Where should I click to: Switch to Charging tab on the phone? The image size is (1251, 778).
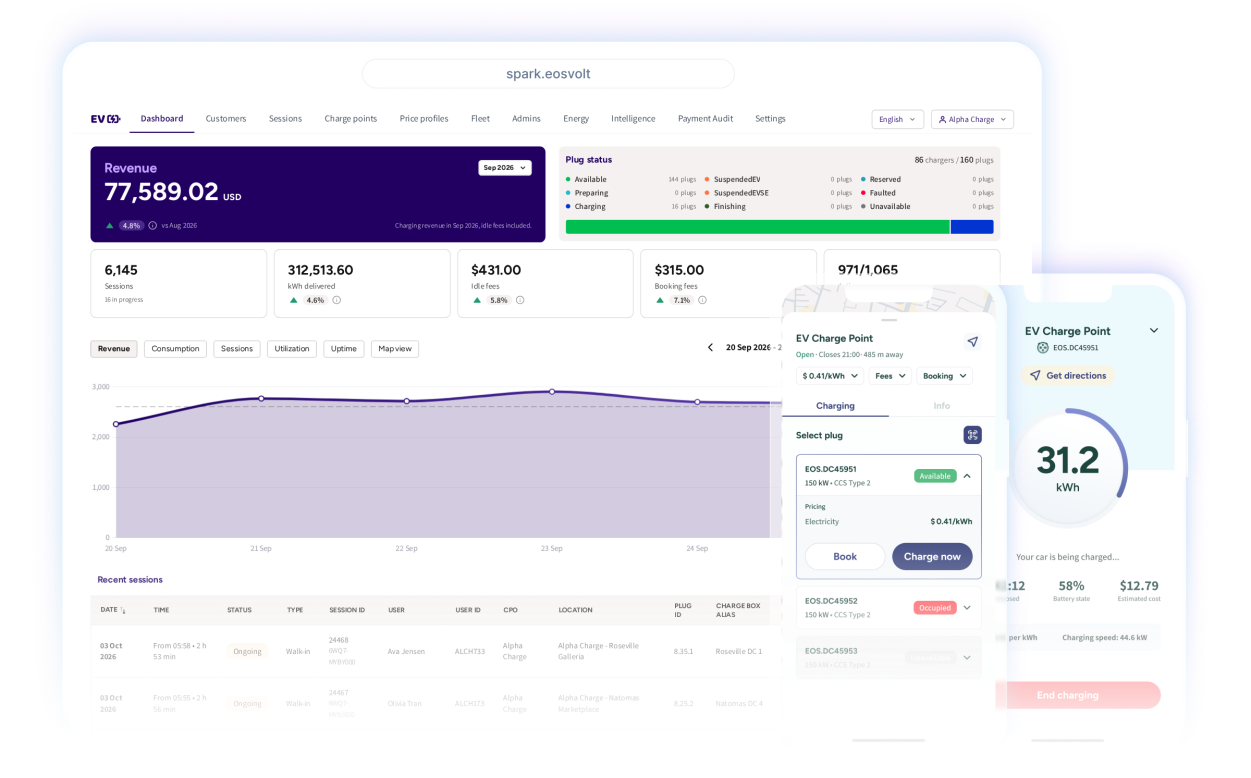[835, 406]
